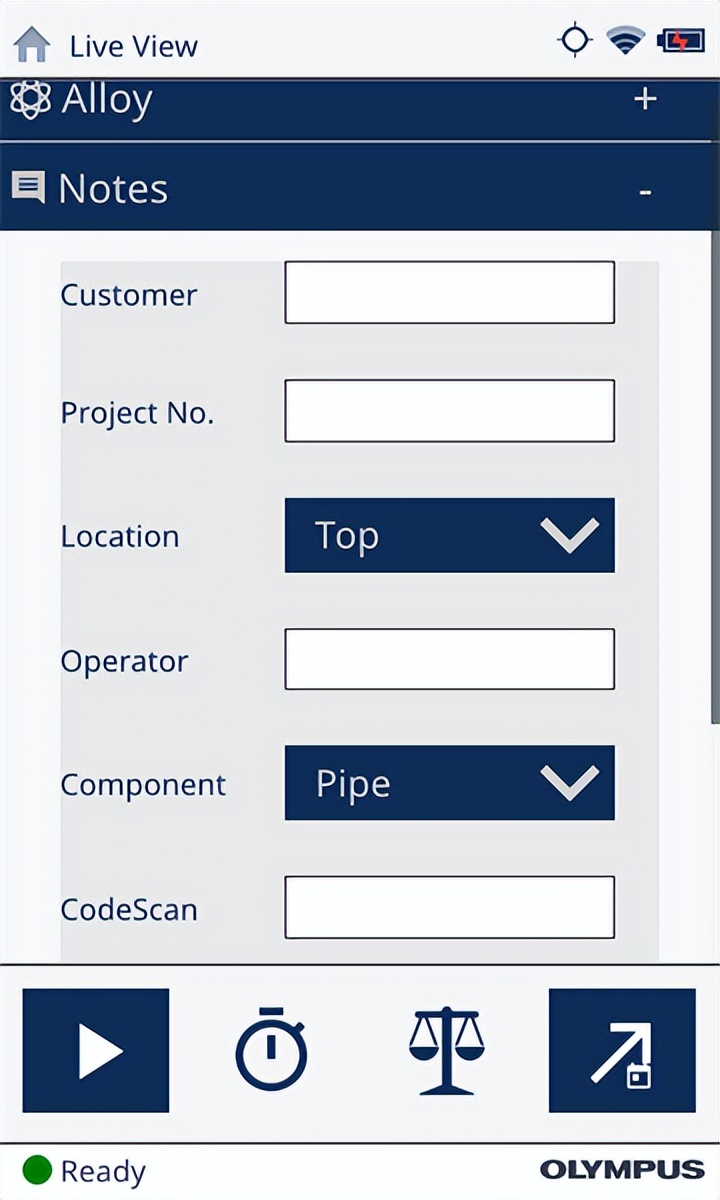Click the Customer text field

pos(449,292)
